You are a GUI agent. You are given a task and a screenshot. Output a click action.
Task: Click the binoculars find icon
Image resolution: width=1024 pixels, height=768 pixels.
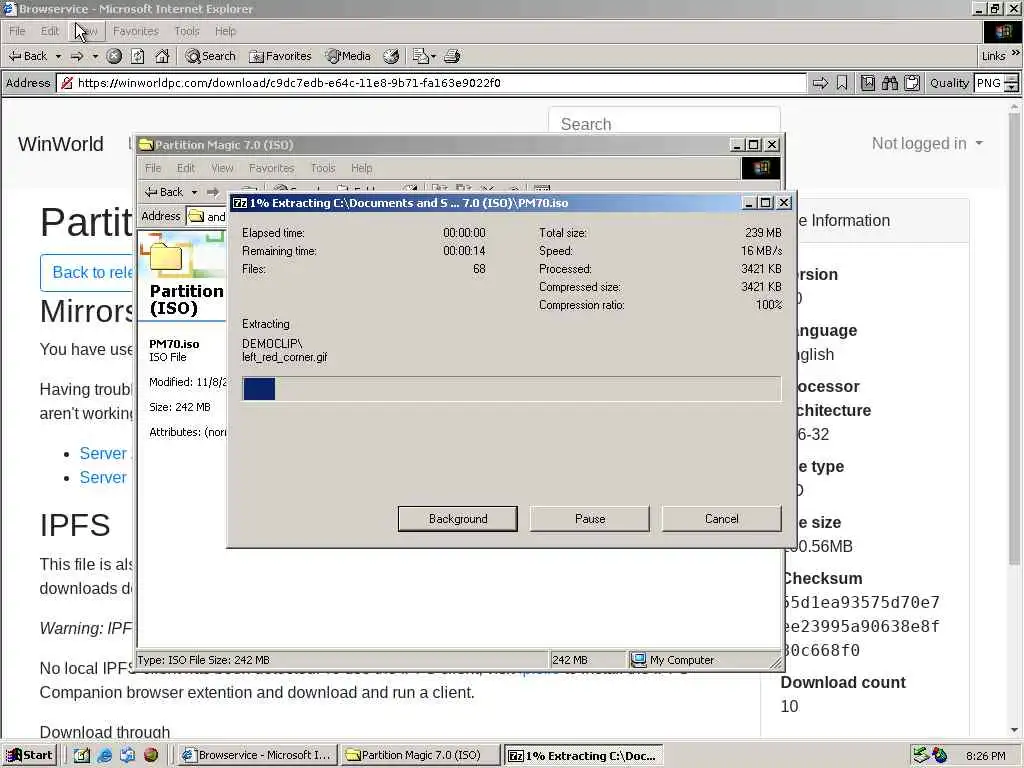click(x=889, y=83)
